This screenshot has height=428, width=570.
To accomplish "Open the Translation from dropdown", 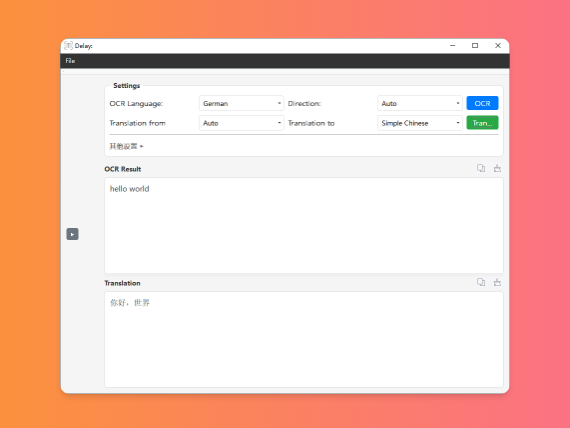I will pos(241,123).
